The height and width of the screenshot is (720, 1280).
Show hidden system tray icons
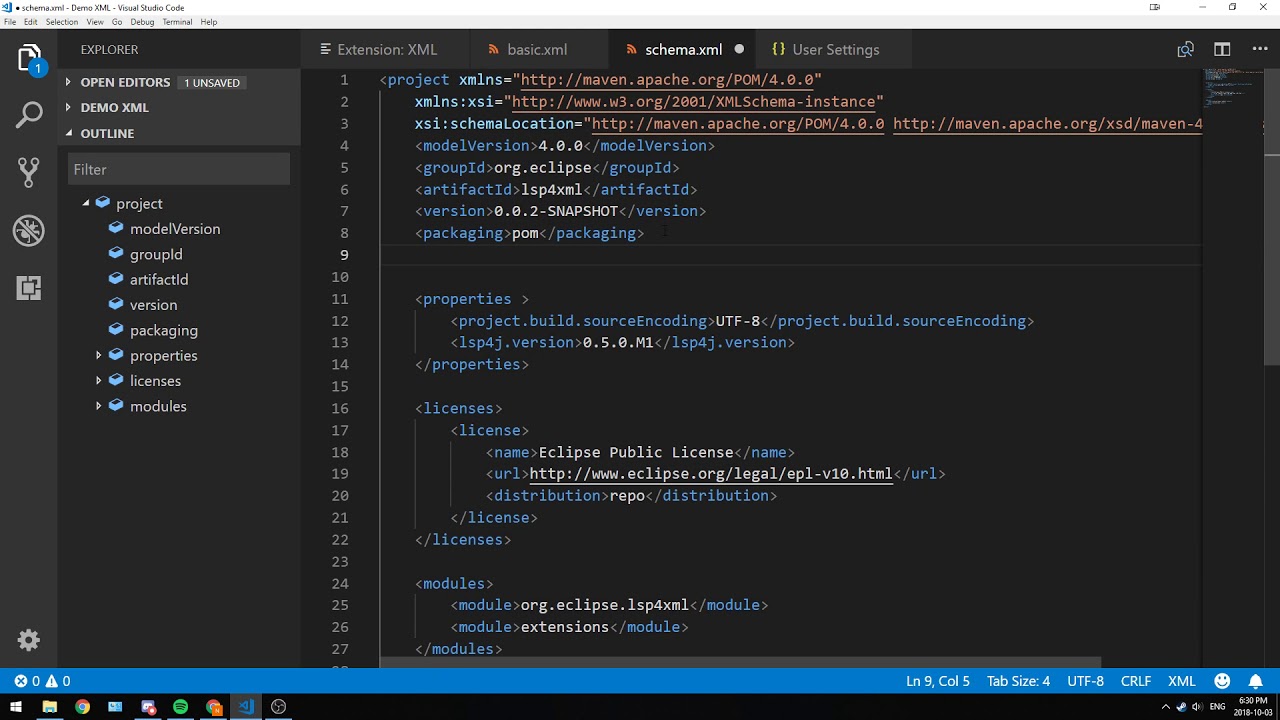pyautogui.click(x=1166, y=707)
